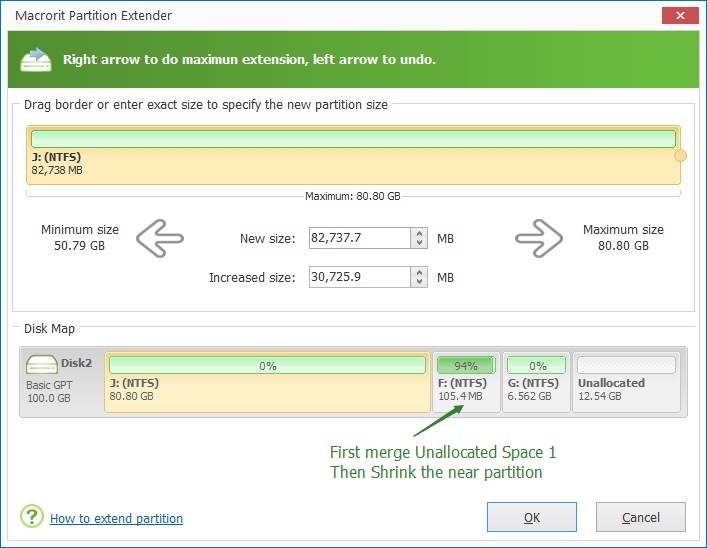Click the green help question mark icon
The image size is (707, 548).
(32, 516)
